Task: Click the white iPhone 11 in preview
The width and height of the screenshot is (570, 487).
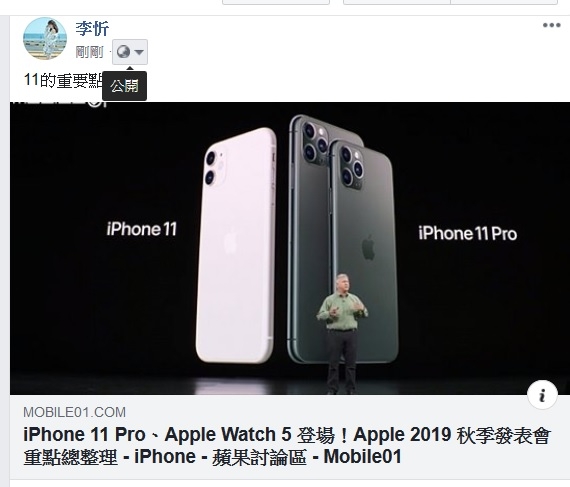Action: [236, 245]
